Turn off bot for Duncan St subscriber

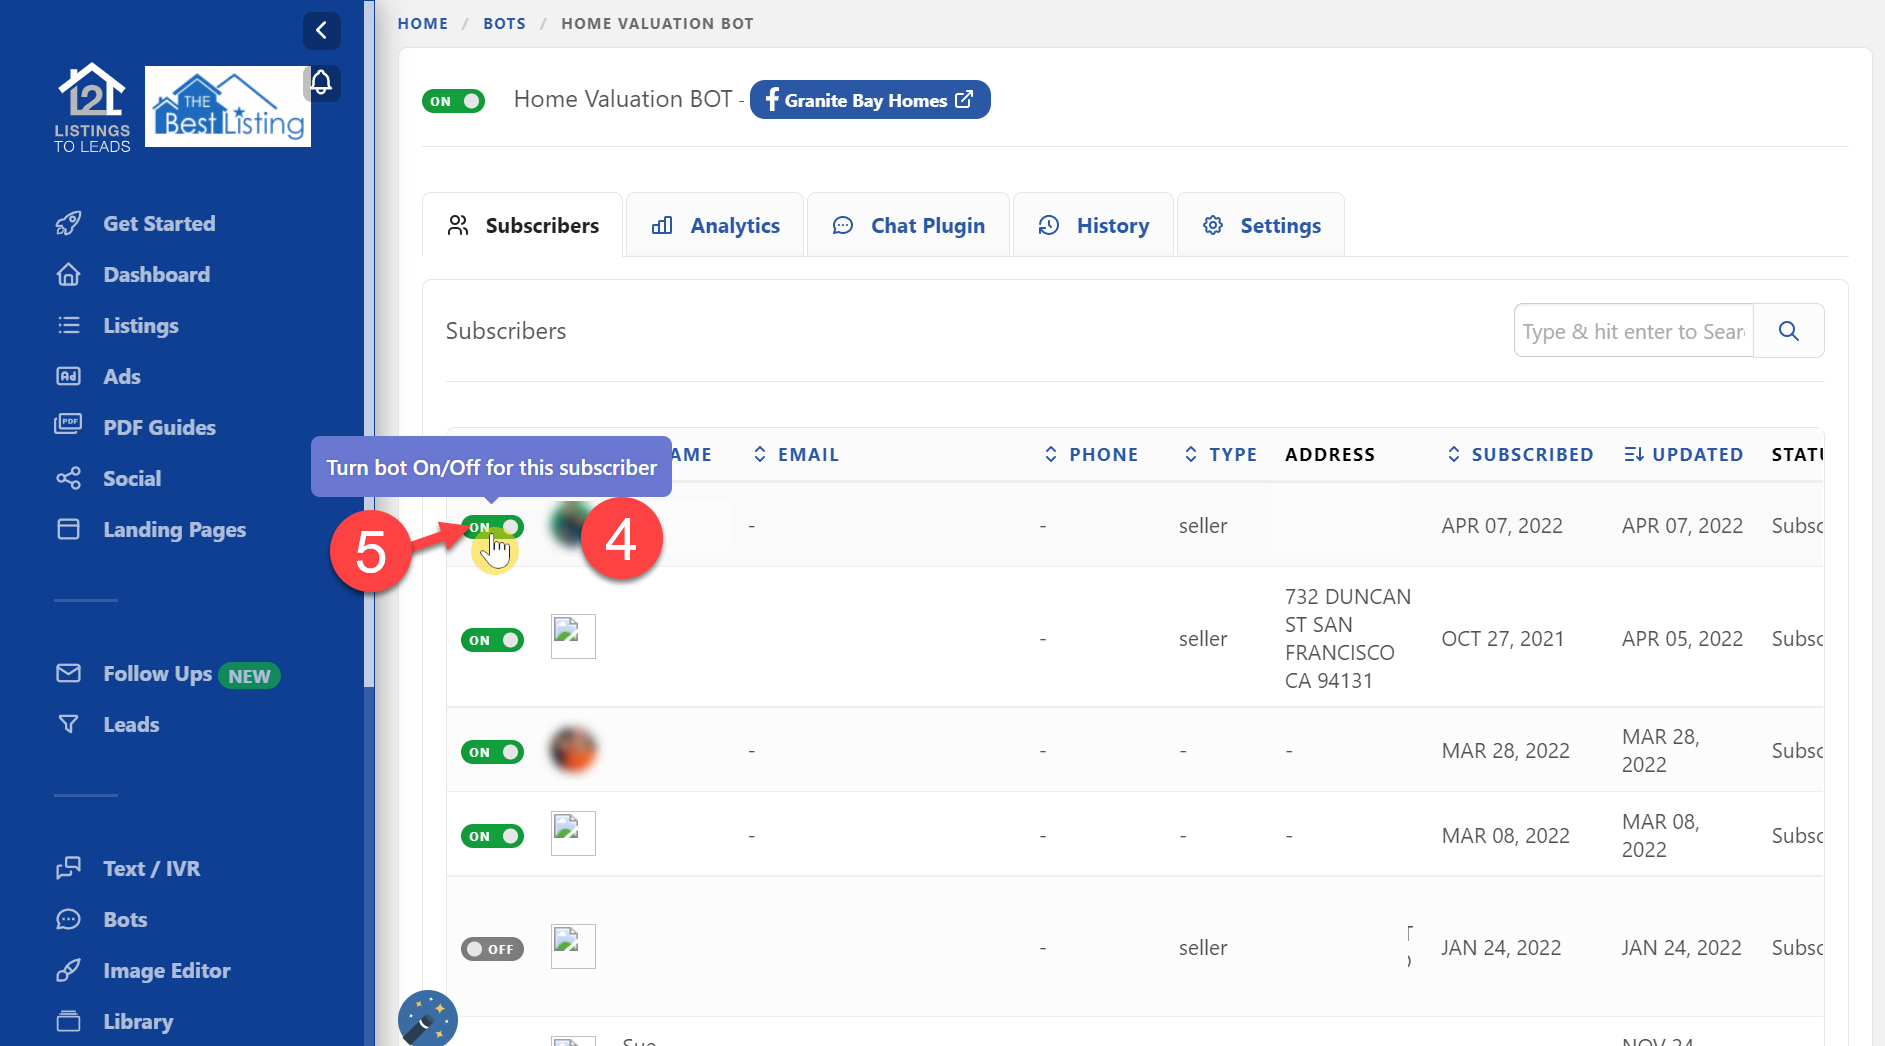pos(492,640)
